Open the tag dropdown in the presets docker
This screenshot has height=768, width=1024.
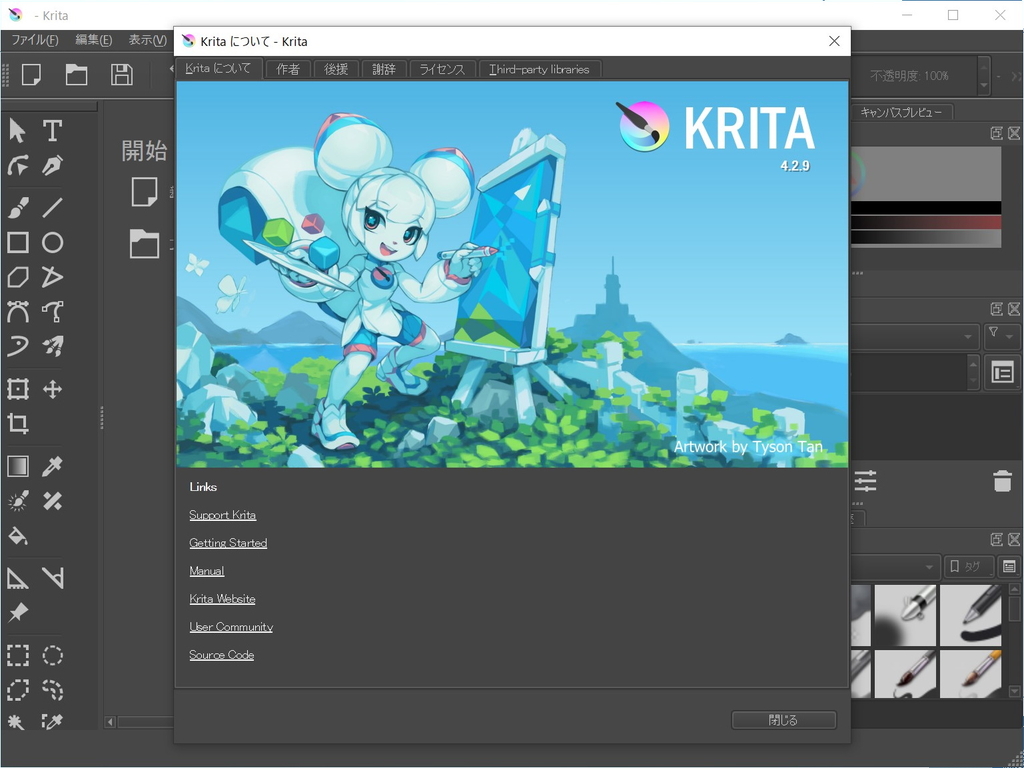click(968, 566)
